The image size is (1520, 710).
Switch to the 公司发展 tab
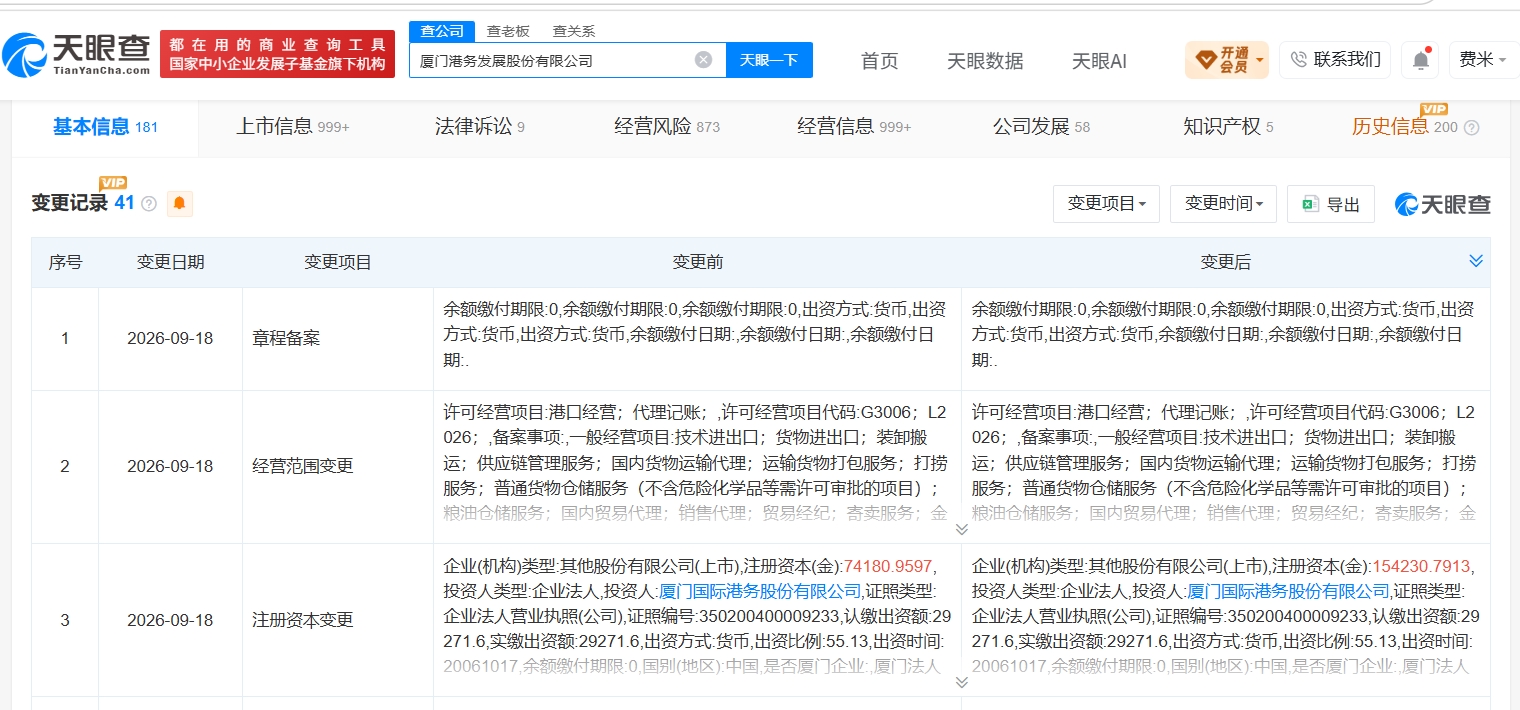1041,127
